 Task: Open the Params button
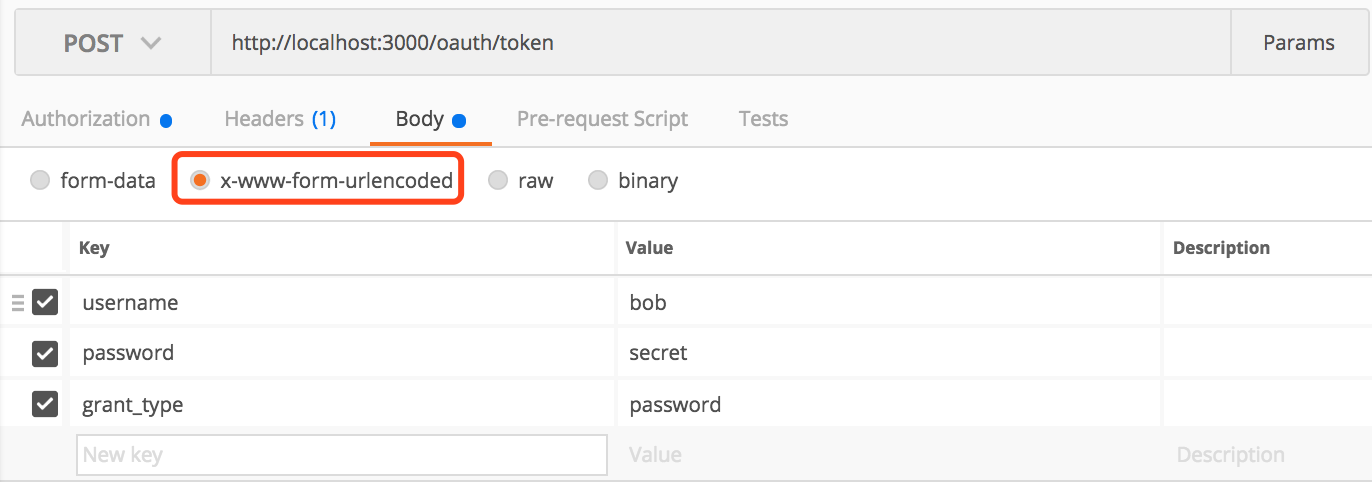[1298, 43]
